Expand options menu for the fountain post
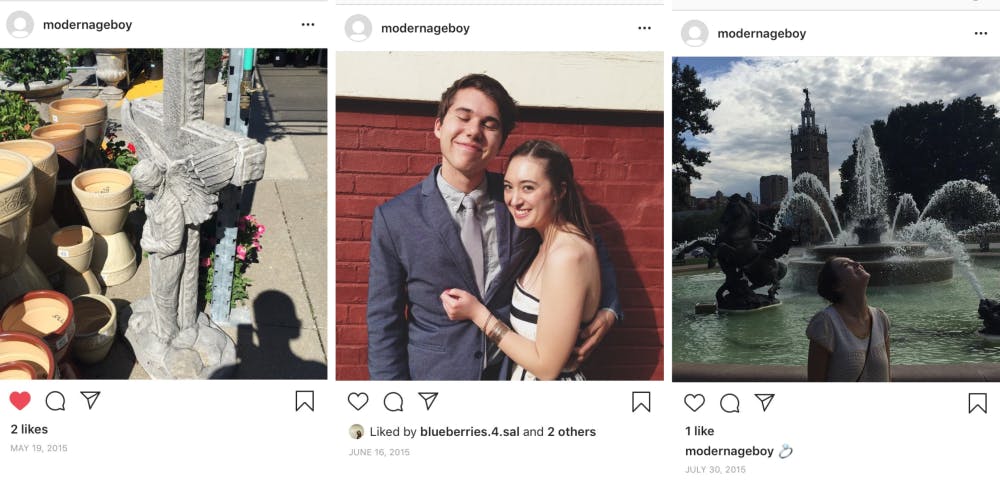Viewport: 1000px width, 483px height. pos(981,33)
